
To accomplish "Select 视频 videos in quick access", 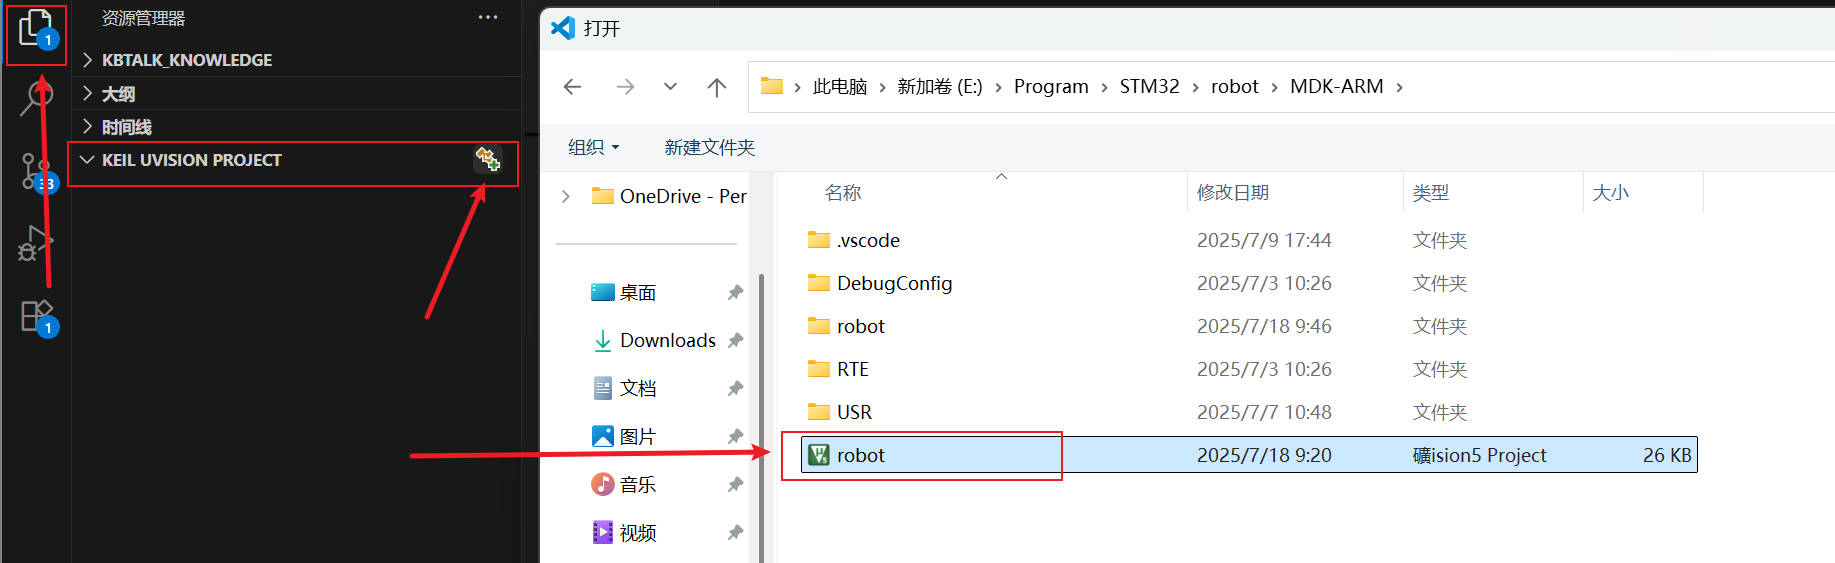I will pyautogui.click(x=624, y=532).
